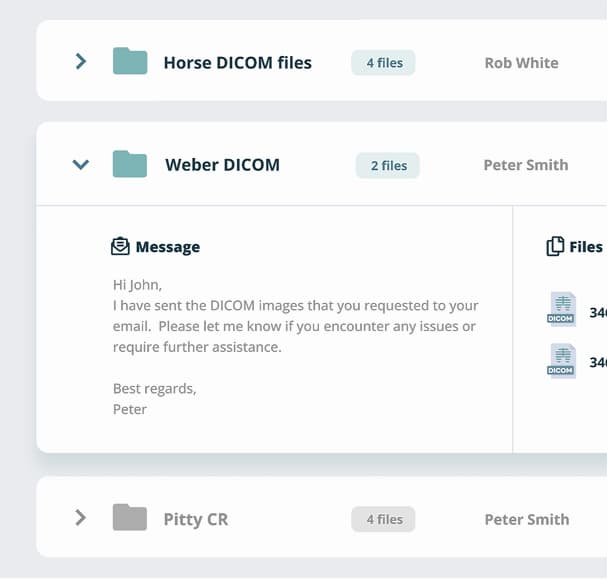Open the second DICOM file icon

pyautogui.click(x=561, y=360)
